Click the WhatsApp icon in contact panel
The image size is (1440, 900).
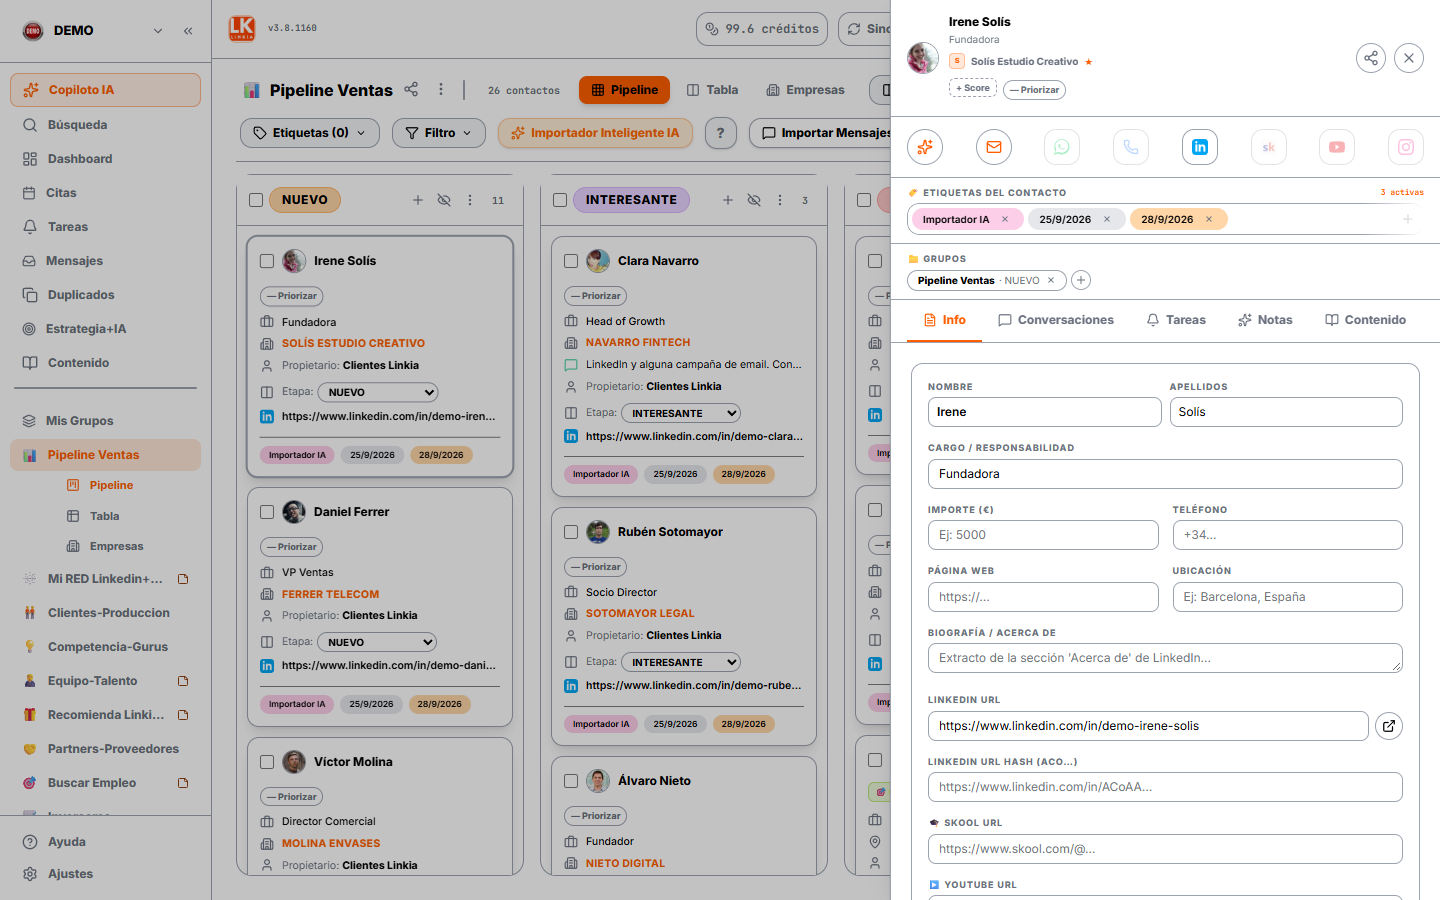tap(1062, 147)
